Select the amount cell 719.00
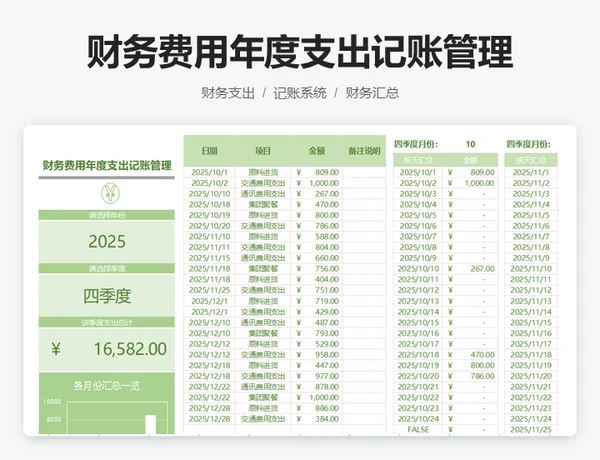Viewport: 600px width, 460px height. pyautogui.click(x=317, y=301)
